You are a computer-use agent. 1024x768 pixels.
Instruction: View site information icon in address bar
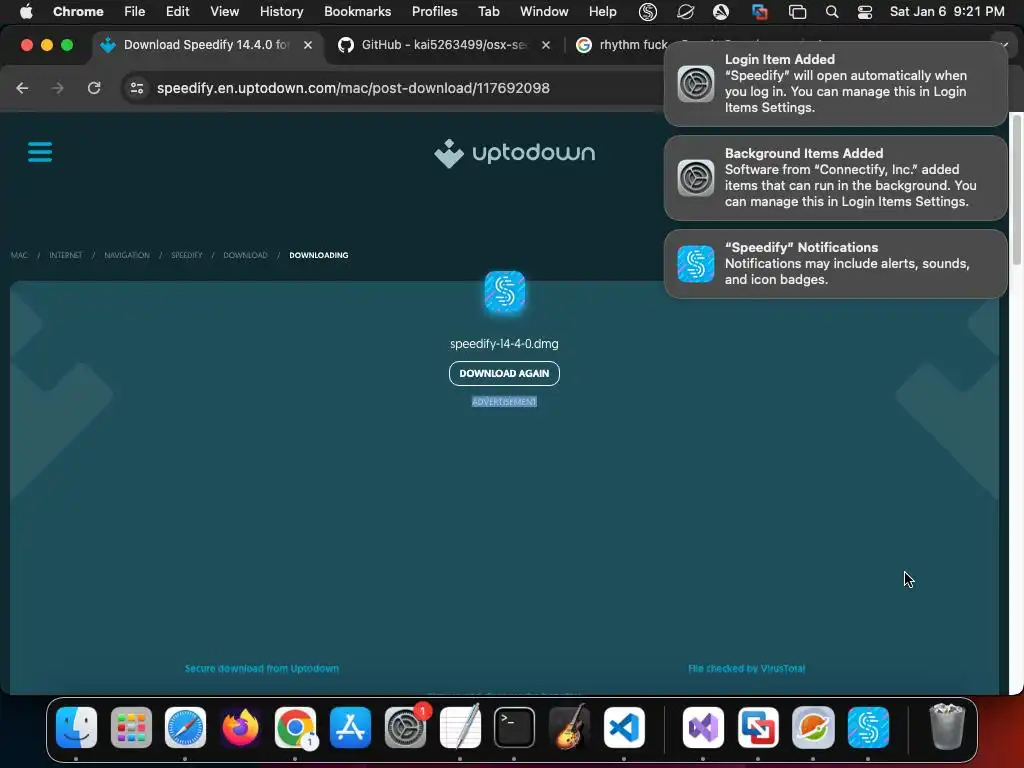(136, 88)
